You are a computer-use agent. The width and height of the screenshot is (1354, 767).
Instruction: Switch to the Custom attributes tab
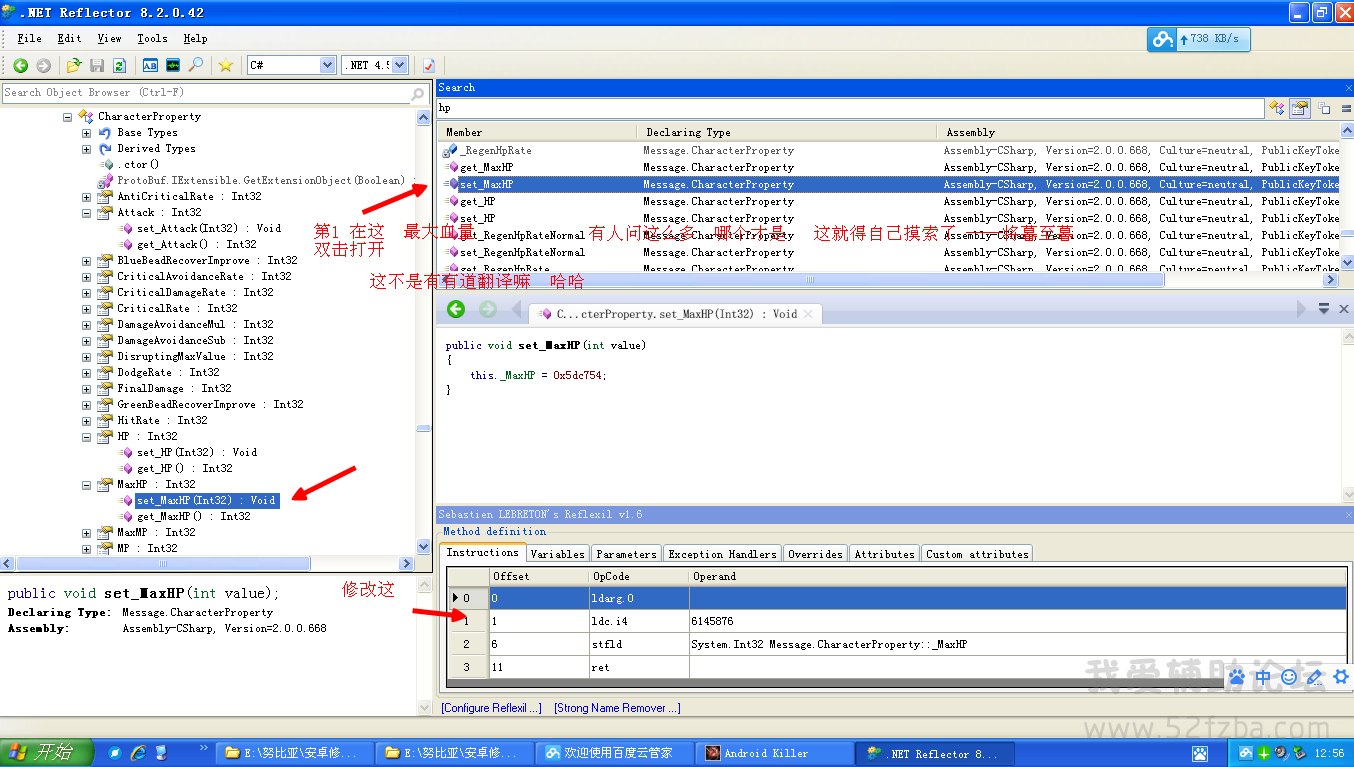976,554
